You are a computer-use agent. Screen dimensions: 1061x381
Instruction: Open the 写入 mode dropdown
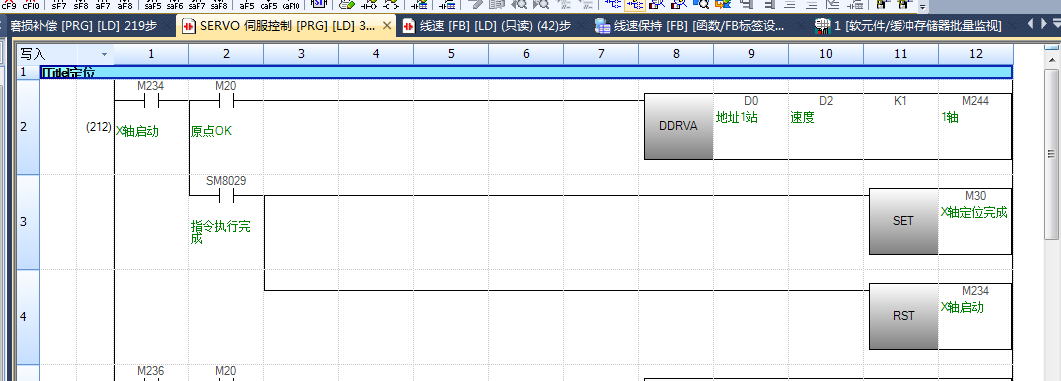104,53
